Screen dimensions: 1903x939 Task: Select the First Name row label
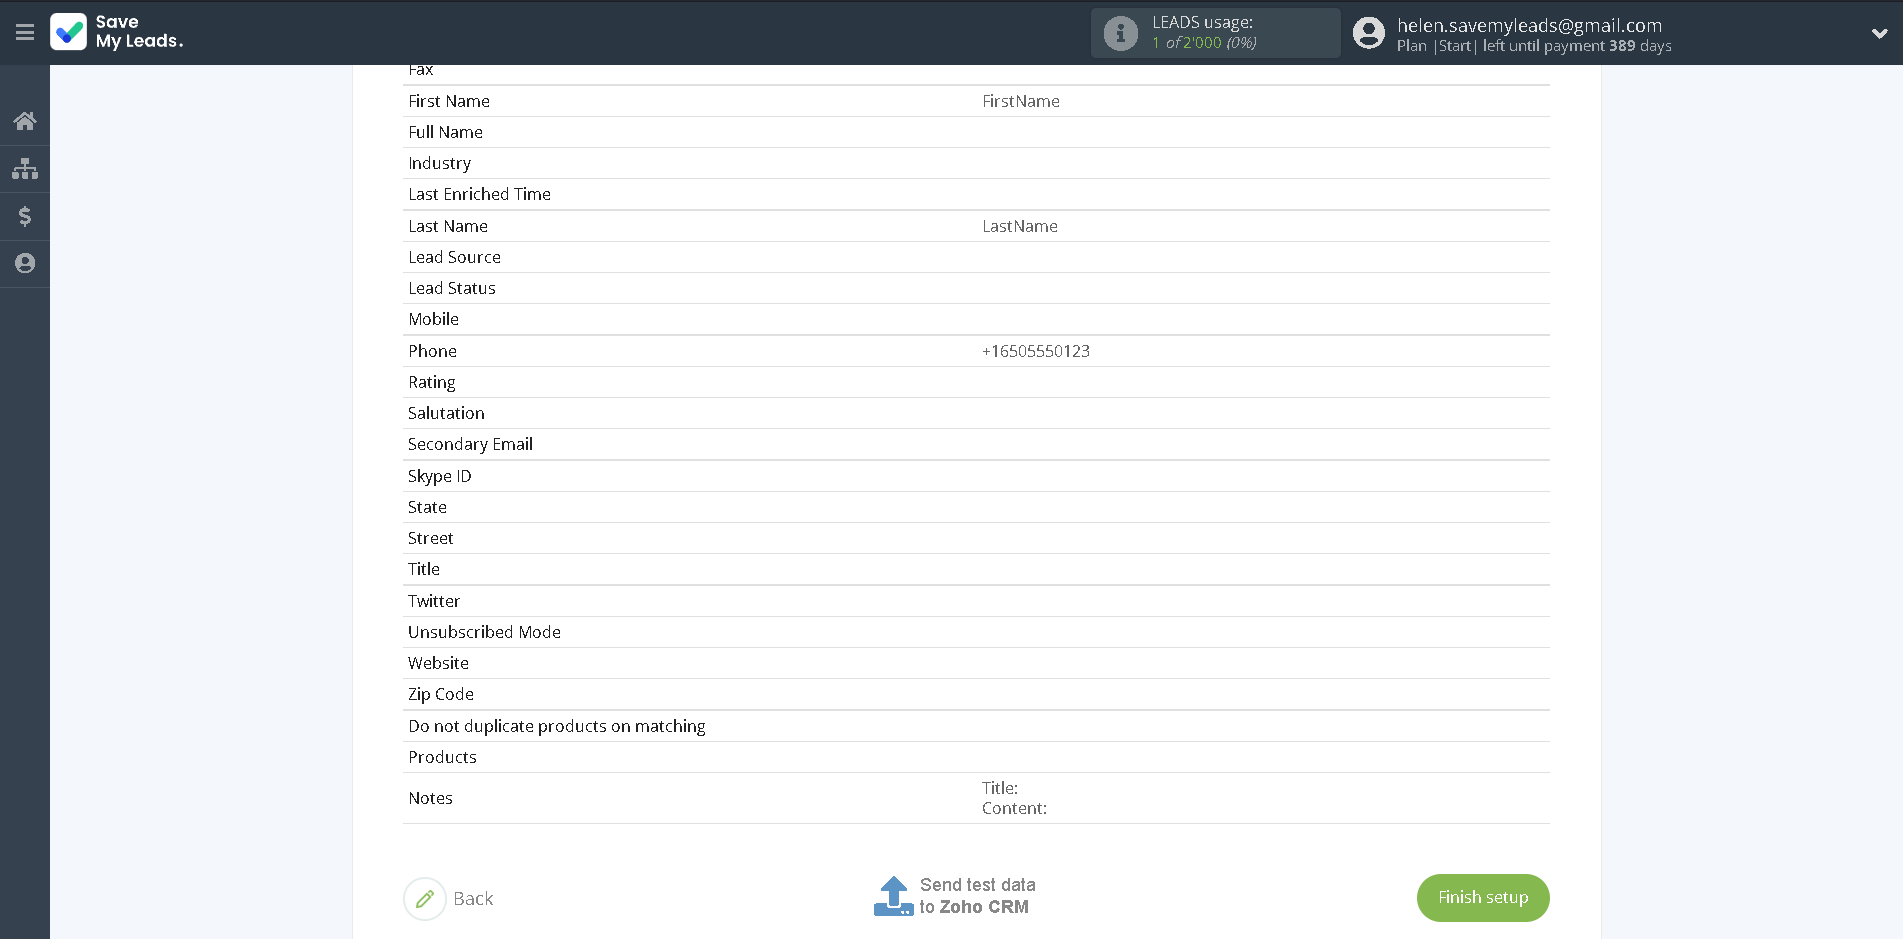(x=449, y=101)
